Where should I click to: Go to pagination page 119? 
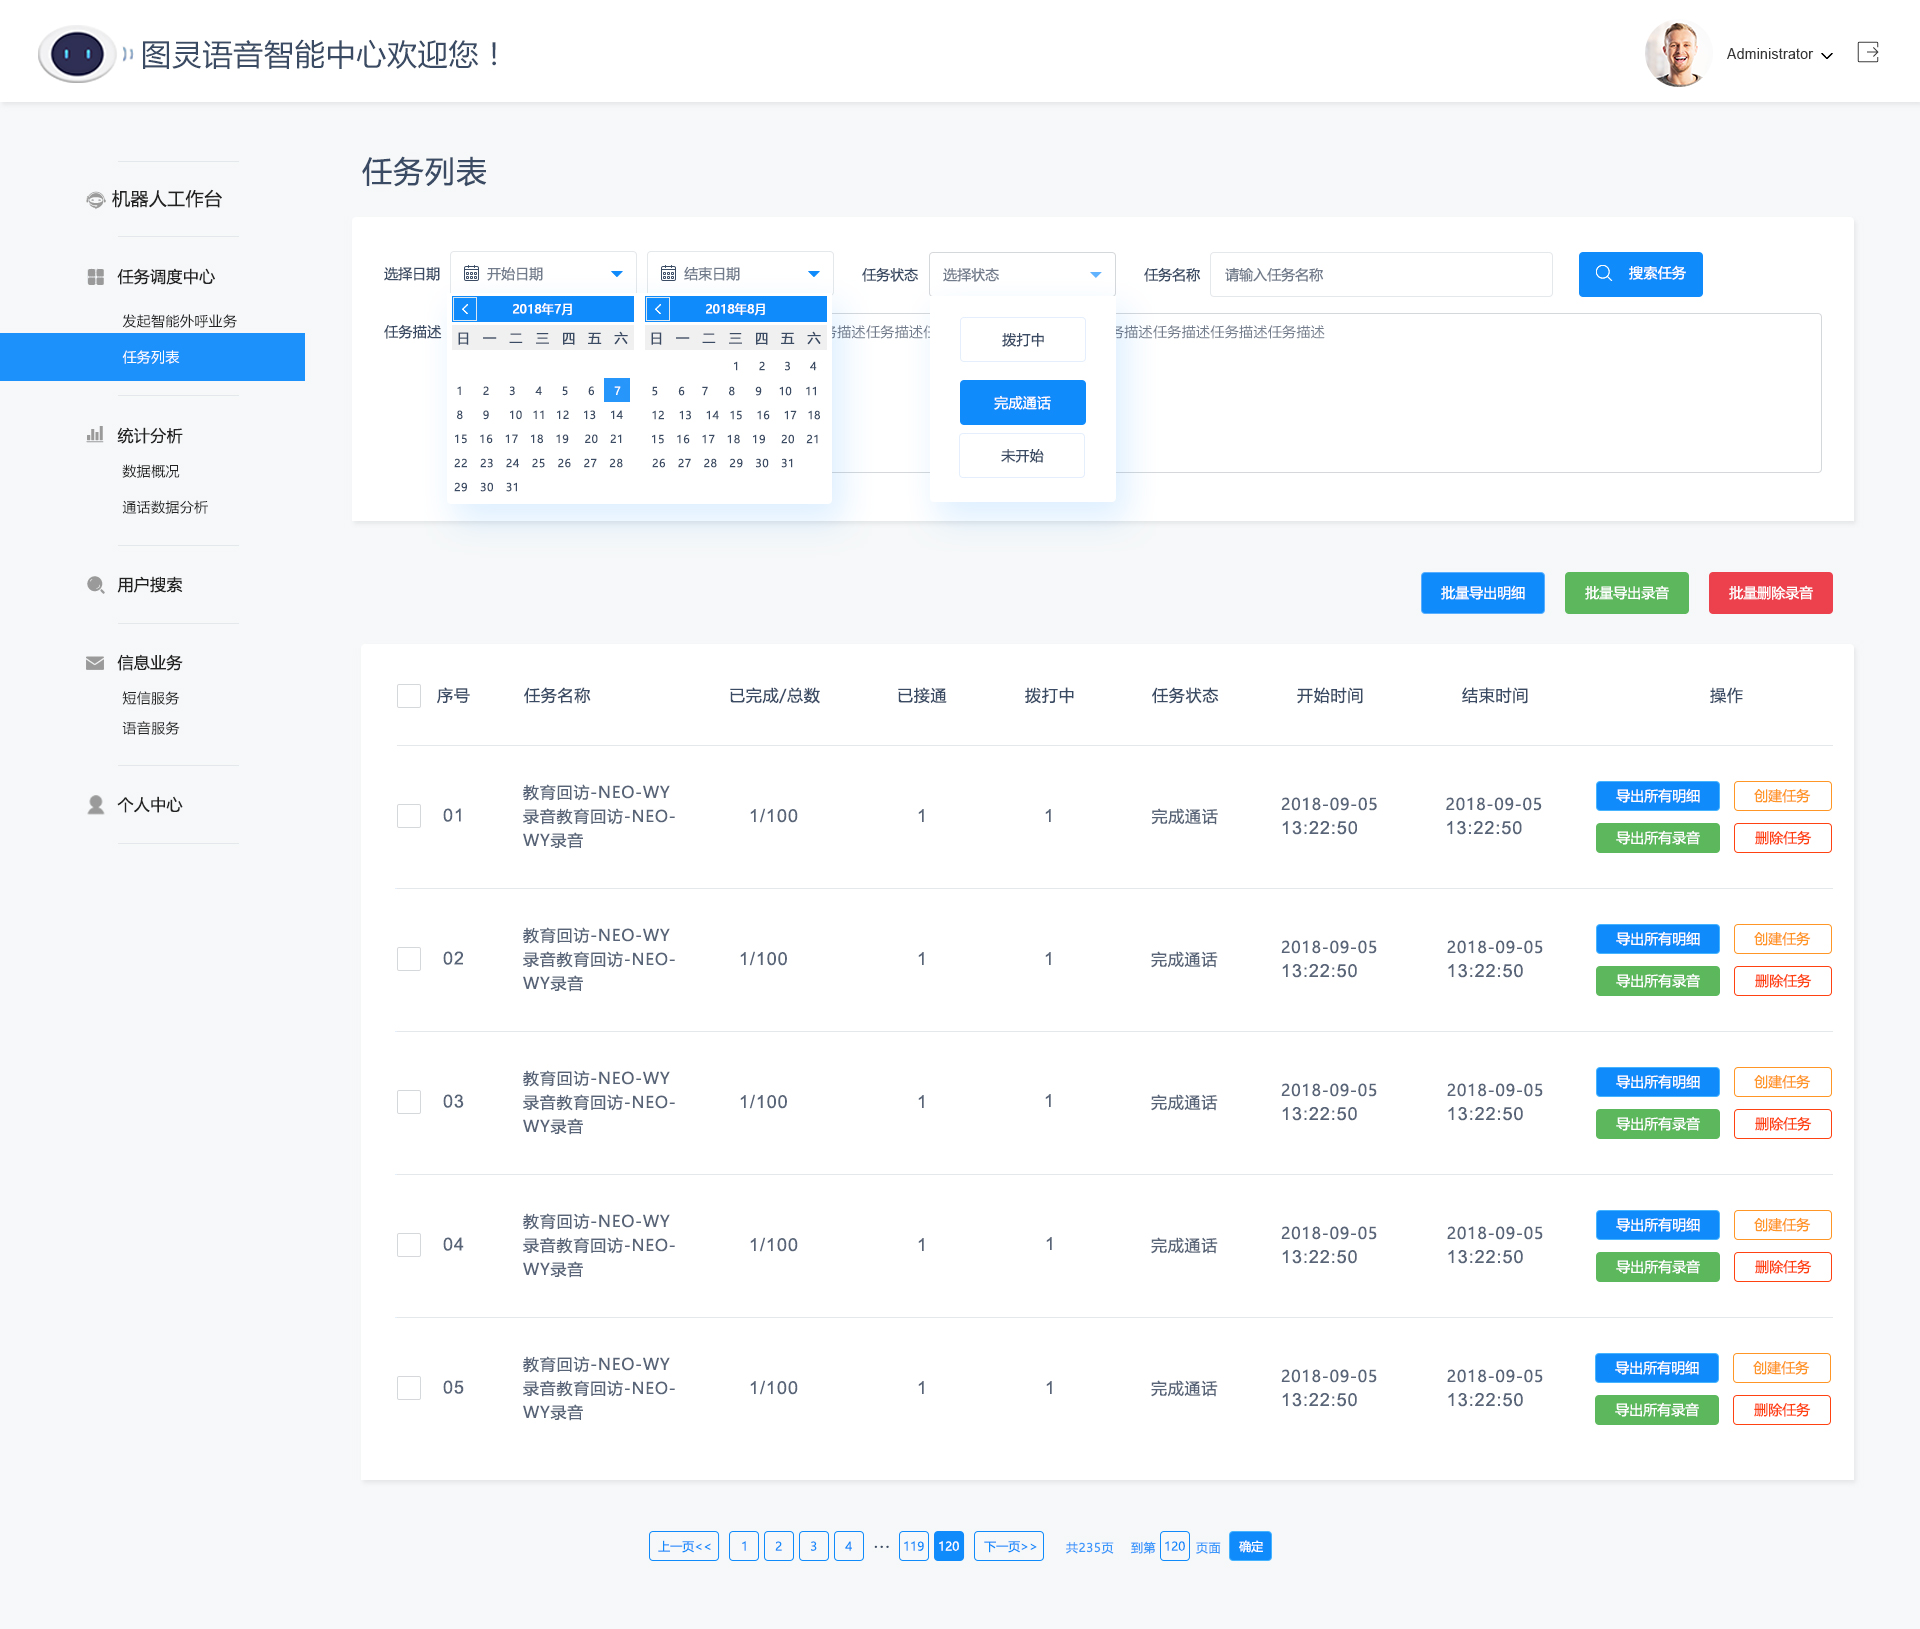[913, 1546]
